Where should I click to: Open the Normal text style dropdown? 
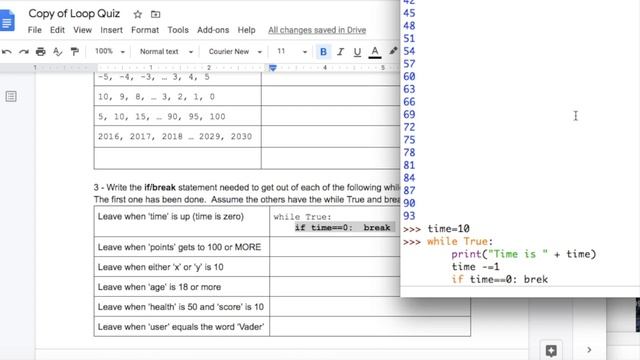pos(166,51)
